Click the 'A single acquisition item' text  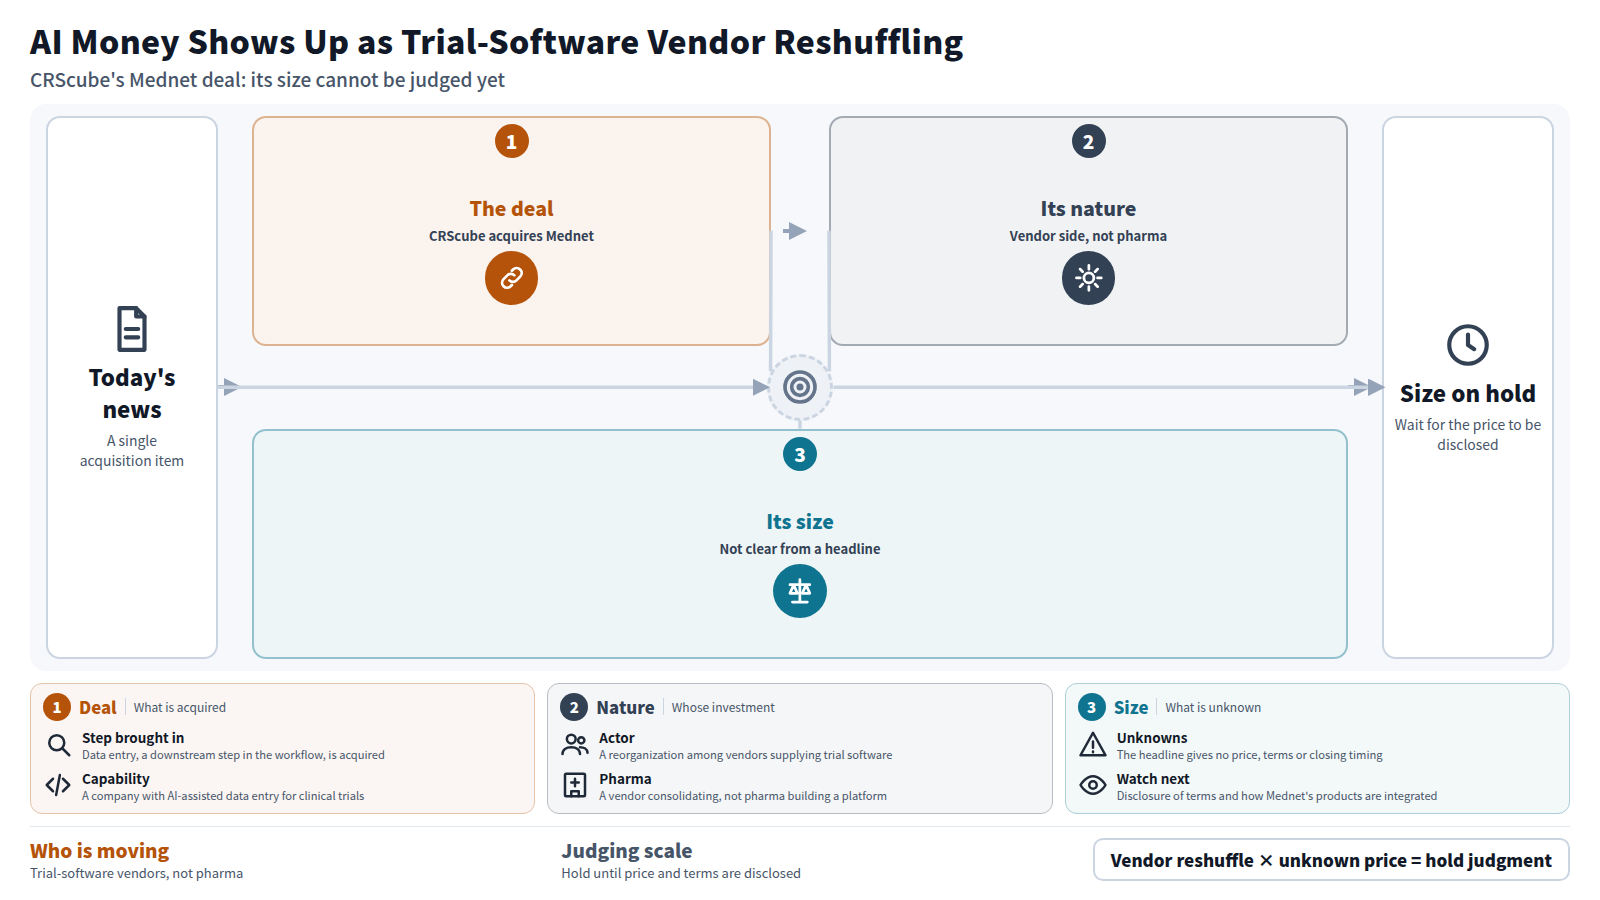[x=132, y=451]
